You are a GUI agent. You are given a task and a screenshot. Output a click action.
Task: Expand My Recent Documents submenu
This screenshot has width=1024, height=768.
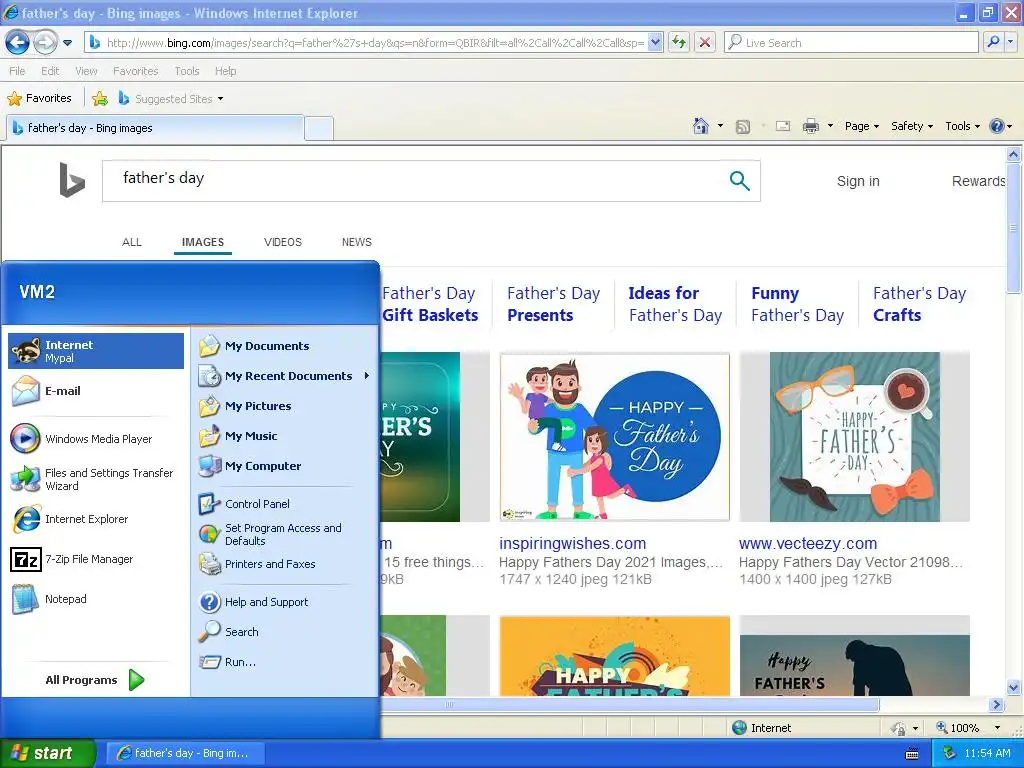[285, 376]
